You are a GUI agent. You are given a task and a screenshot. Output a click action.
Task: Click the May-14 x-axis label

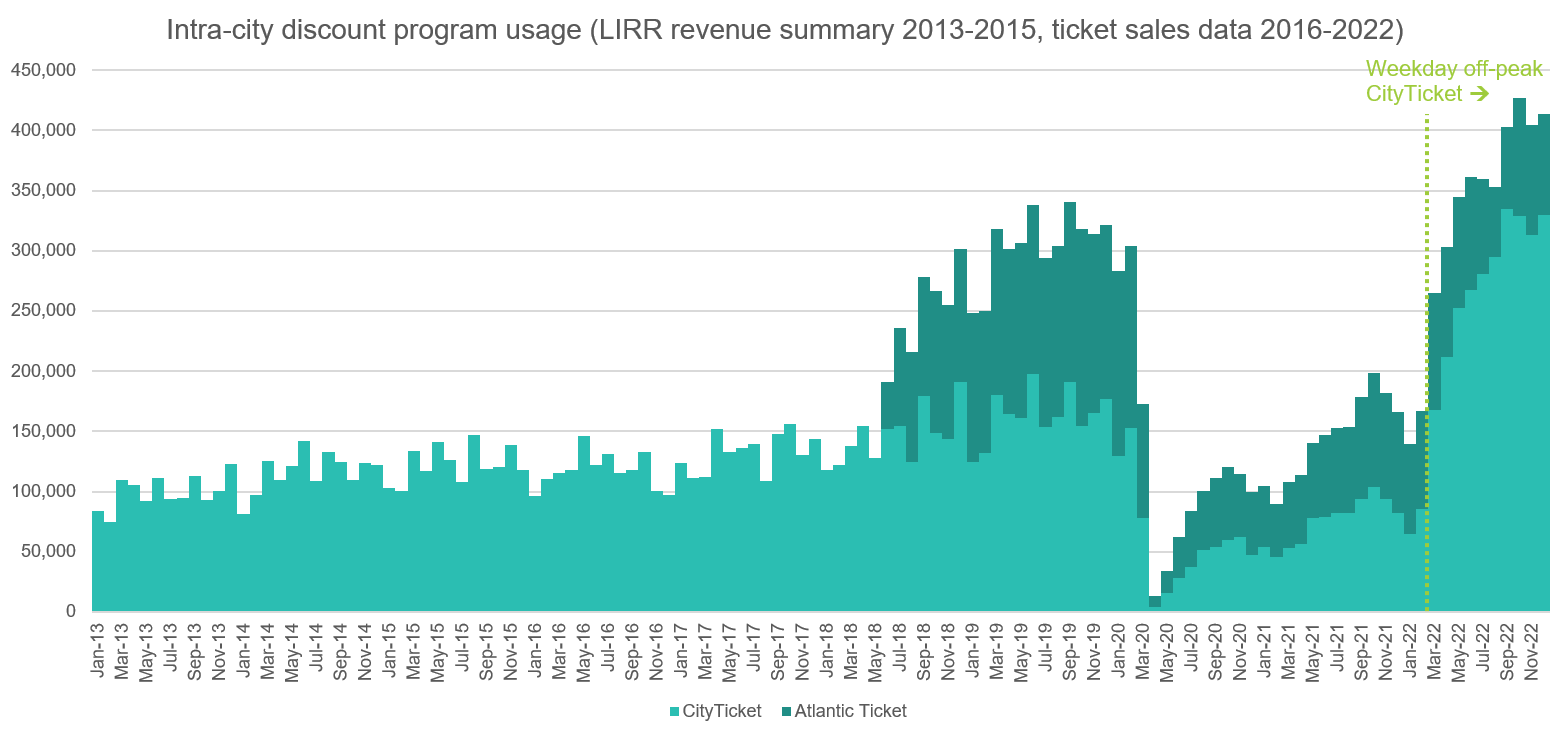tap(292, 651)
